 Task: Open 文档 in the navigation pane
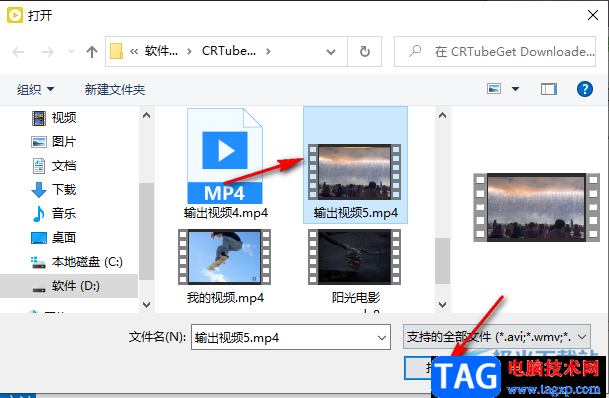pyautogui.click(x=64, y=166)
